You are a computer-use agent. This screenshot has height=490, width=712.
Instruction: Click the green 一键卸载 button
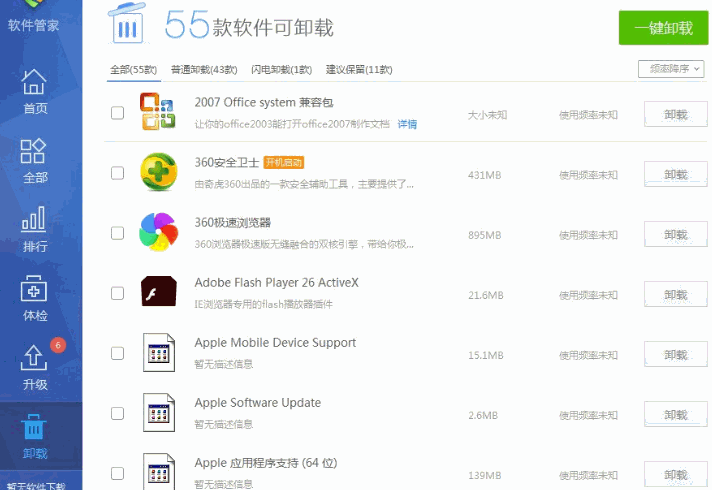(663, 28)
